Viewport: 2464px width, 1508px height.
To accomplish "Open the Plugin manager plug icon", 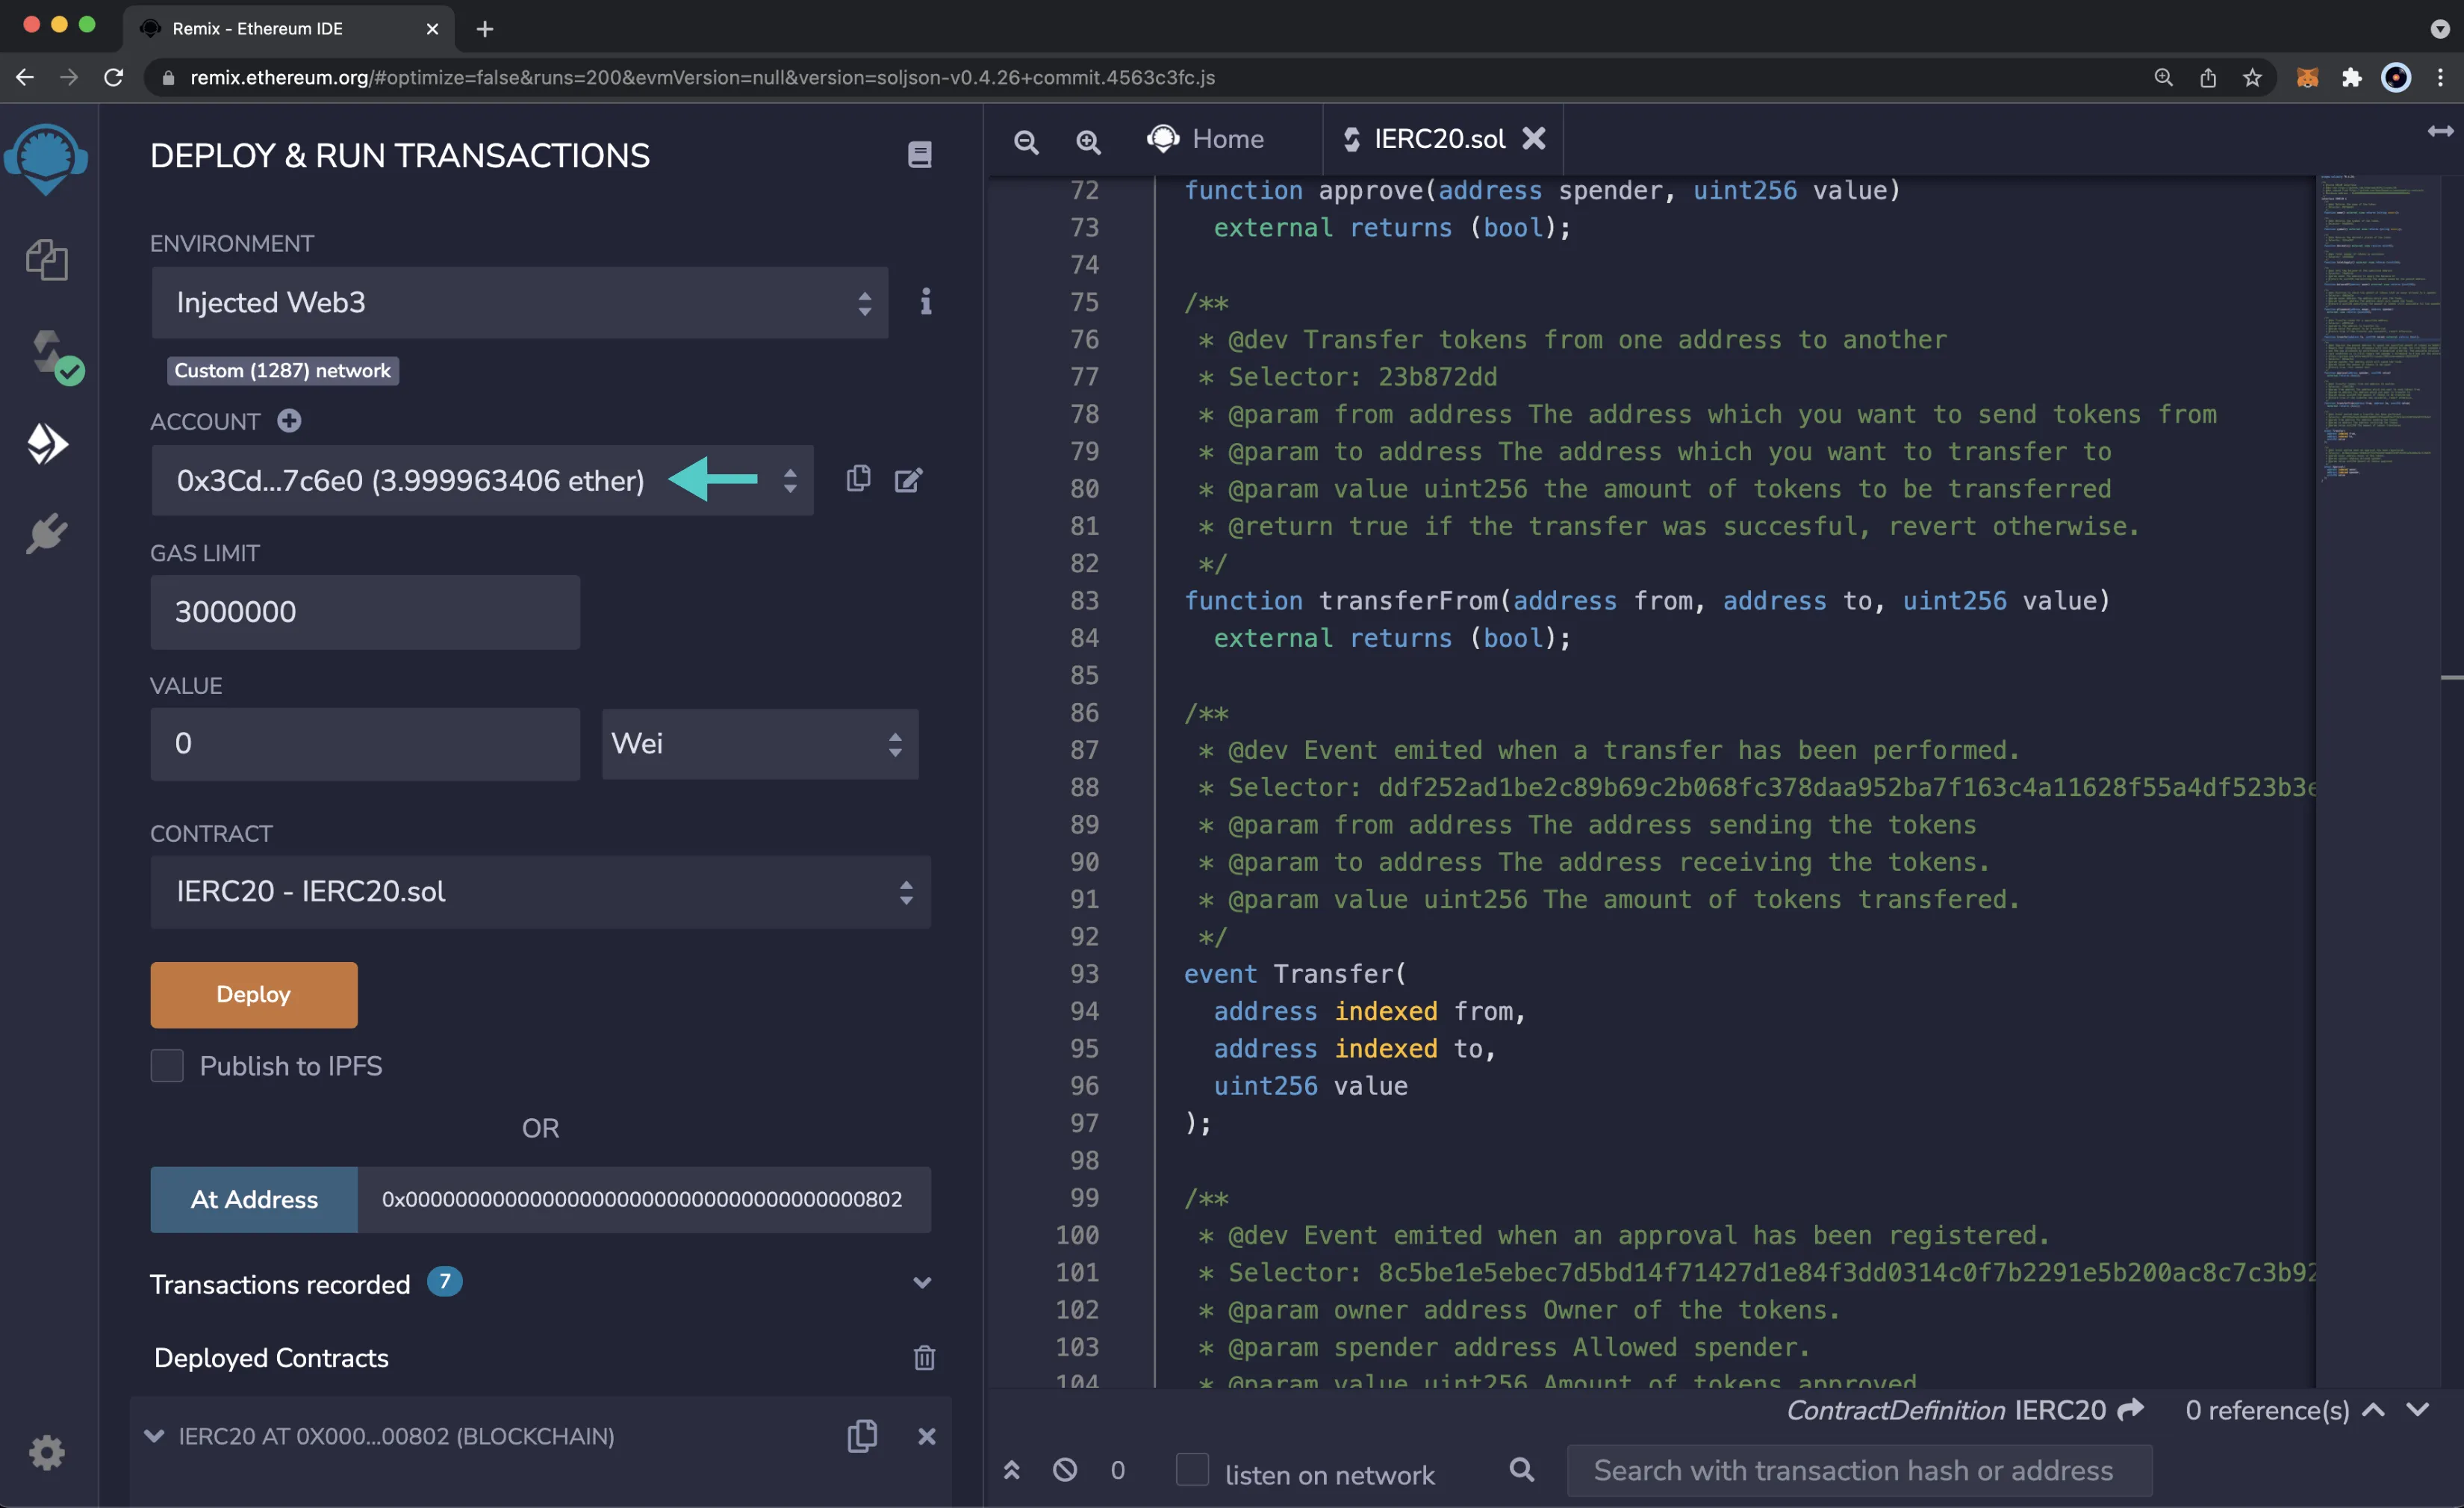I will (47, 534).
